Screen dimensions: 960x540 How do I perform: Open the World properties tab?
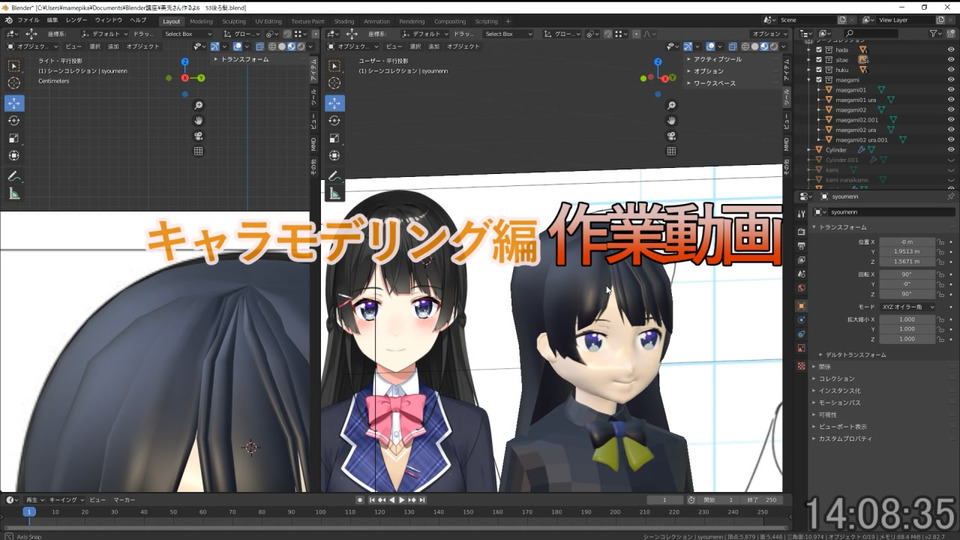tap(801, 288)
